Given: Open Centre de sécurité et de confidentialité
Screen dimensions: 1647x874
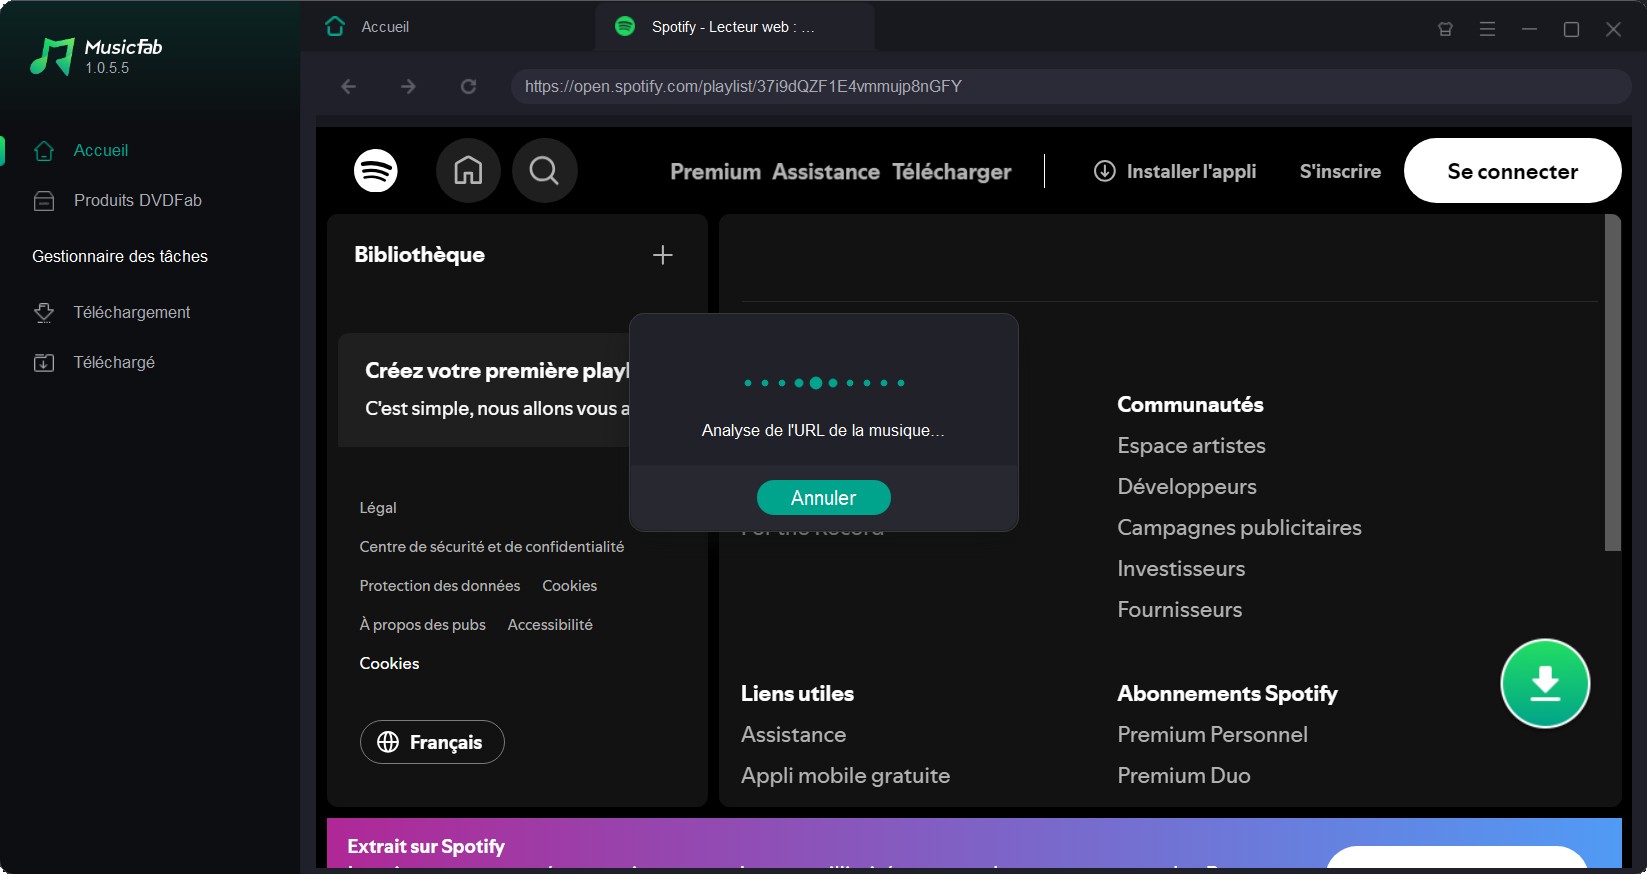Looking at the screenshot, I should (491, 547).
